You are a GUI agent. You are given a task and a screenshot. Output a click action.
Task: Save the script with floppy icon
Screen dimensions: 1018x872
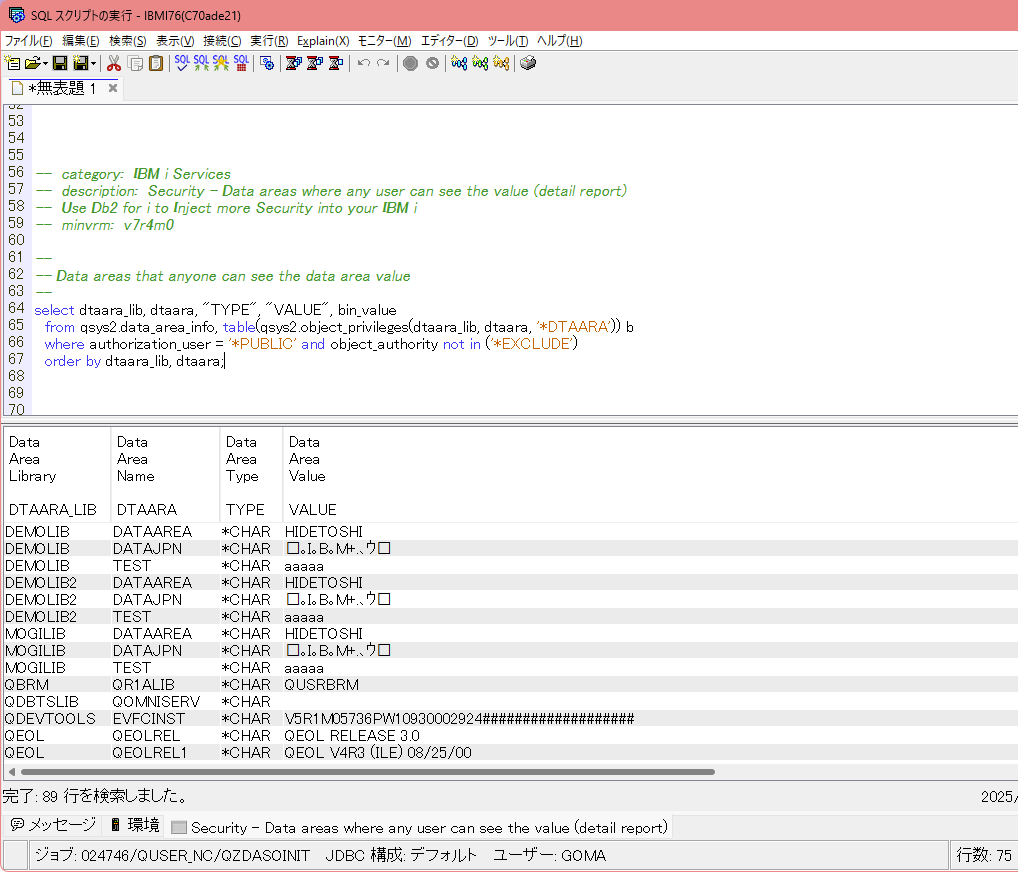60,63
